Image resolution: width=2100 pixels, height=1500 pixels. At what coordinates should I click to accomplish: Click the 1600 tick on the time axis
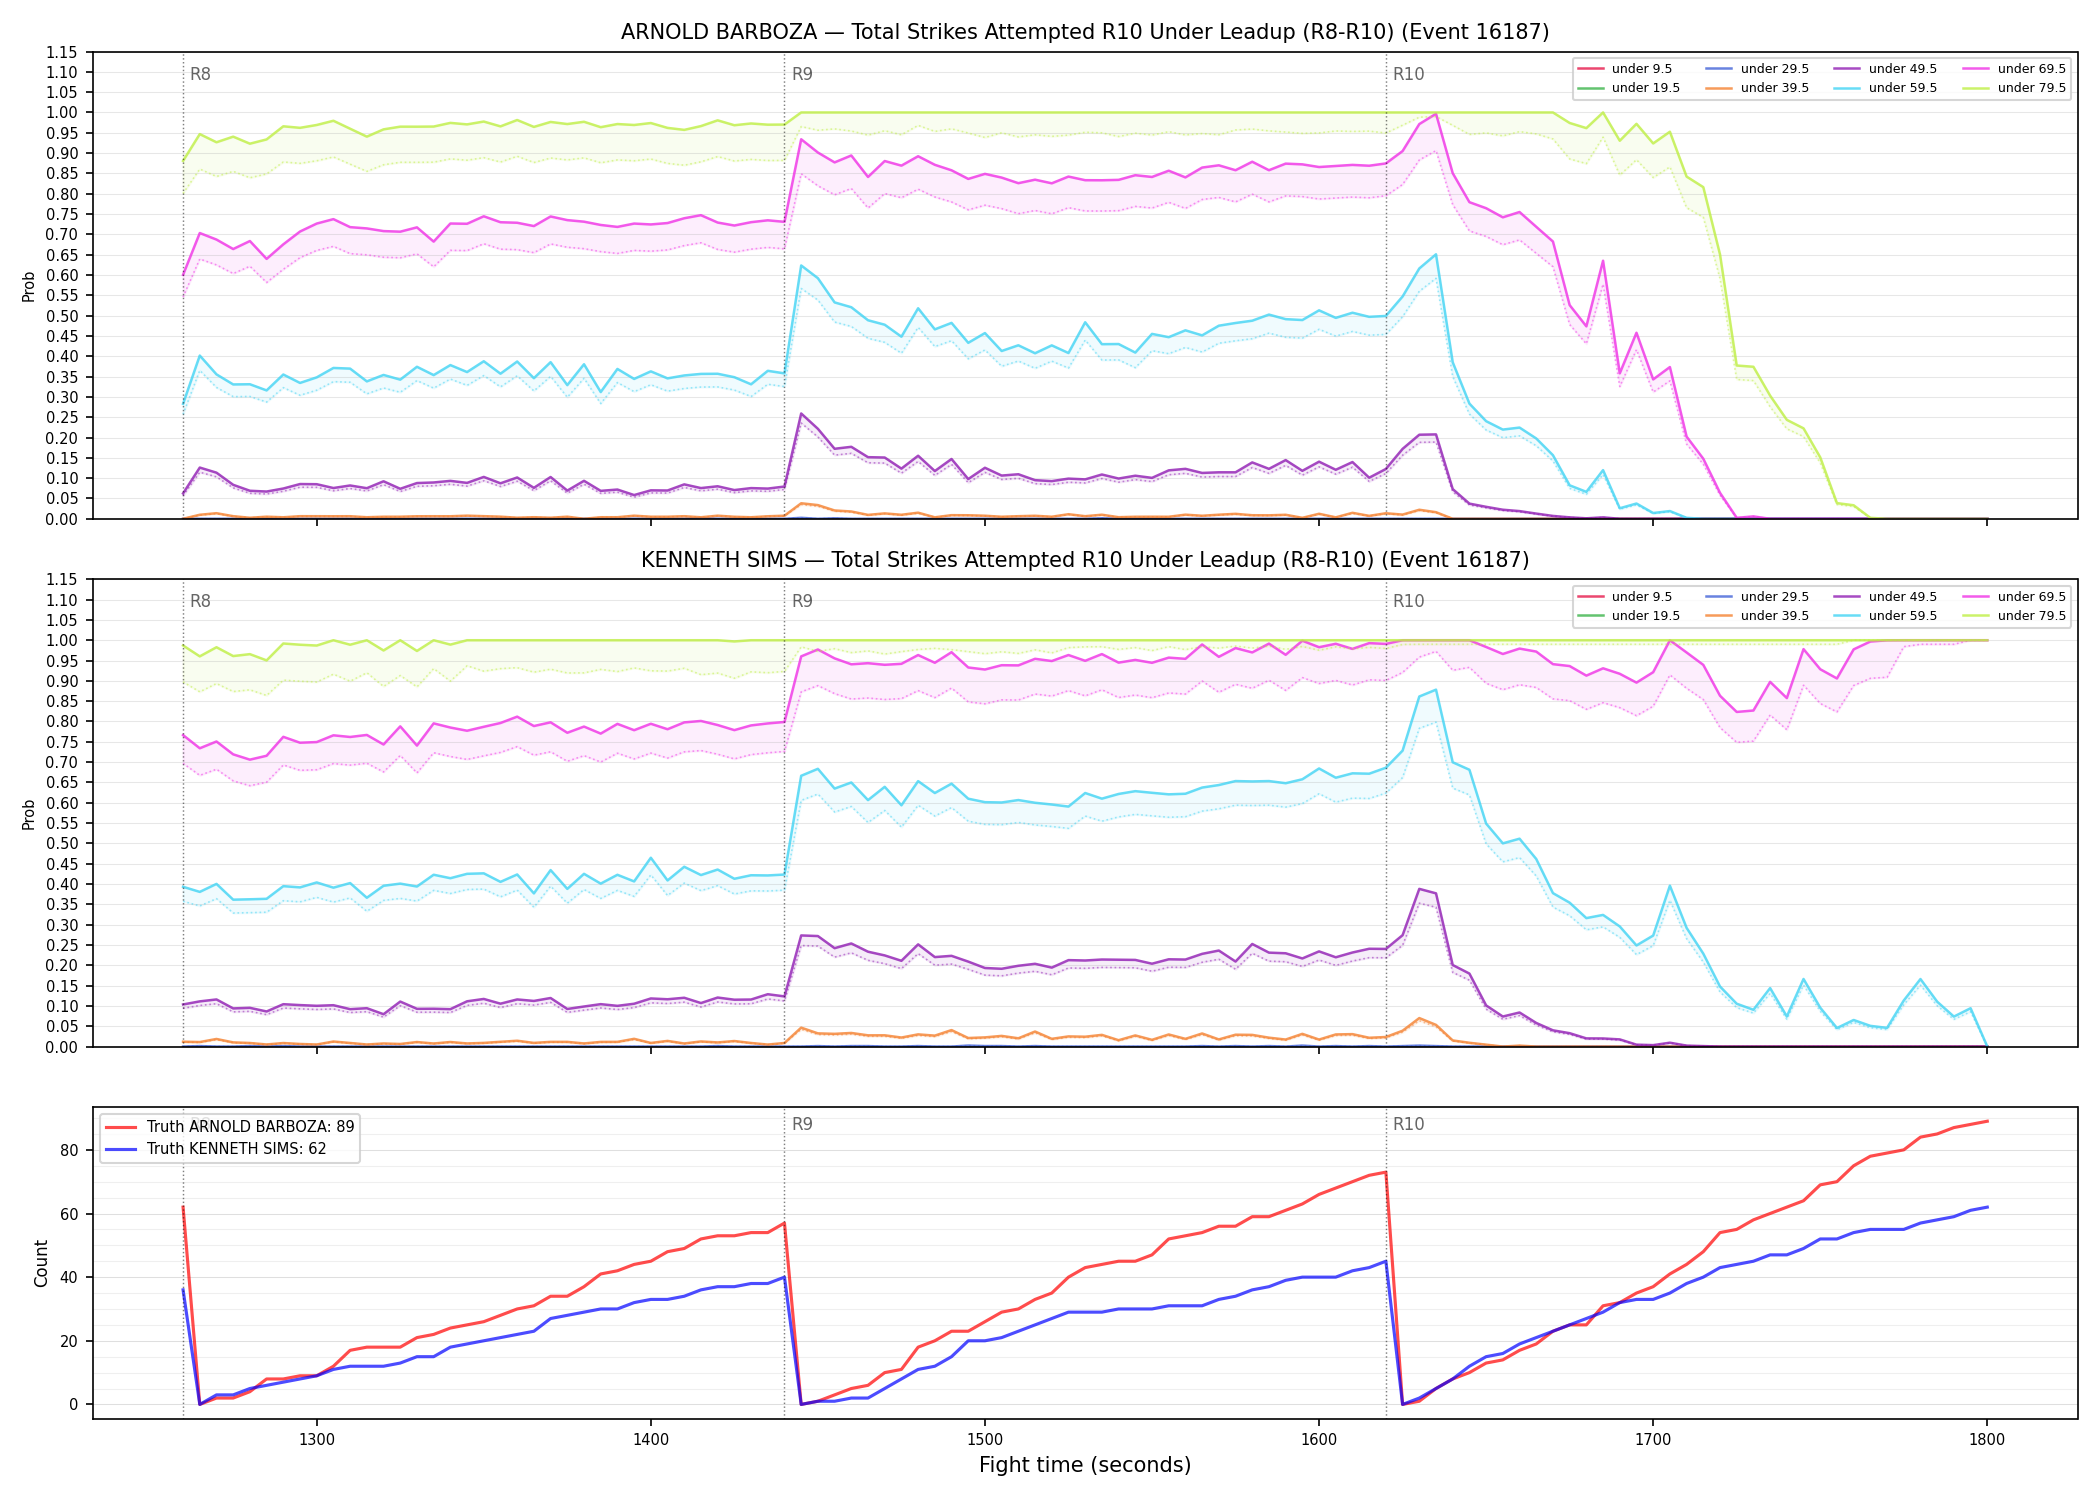pyautogui.click(x=1319, y=1440)
